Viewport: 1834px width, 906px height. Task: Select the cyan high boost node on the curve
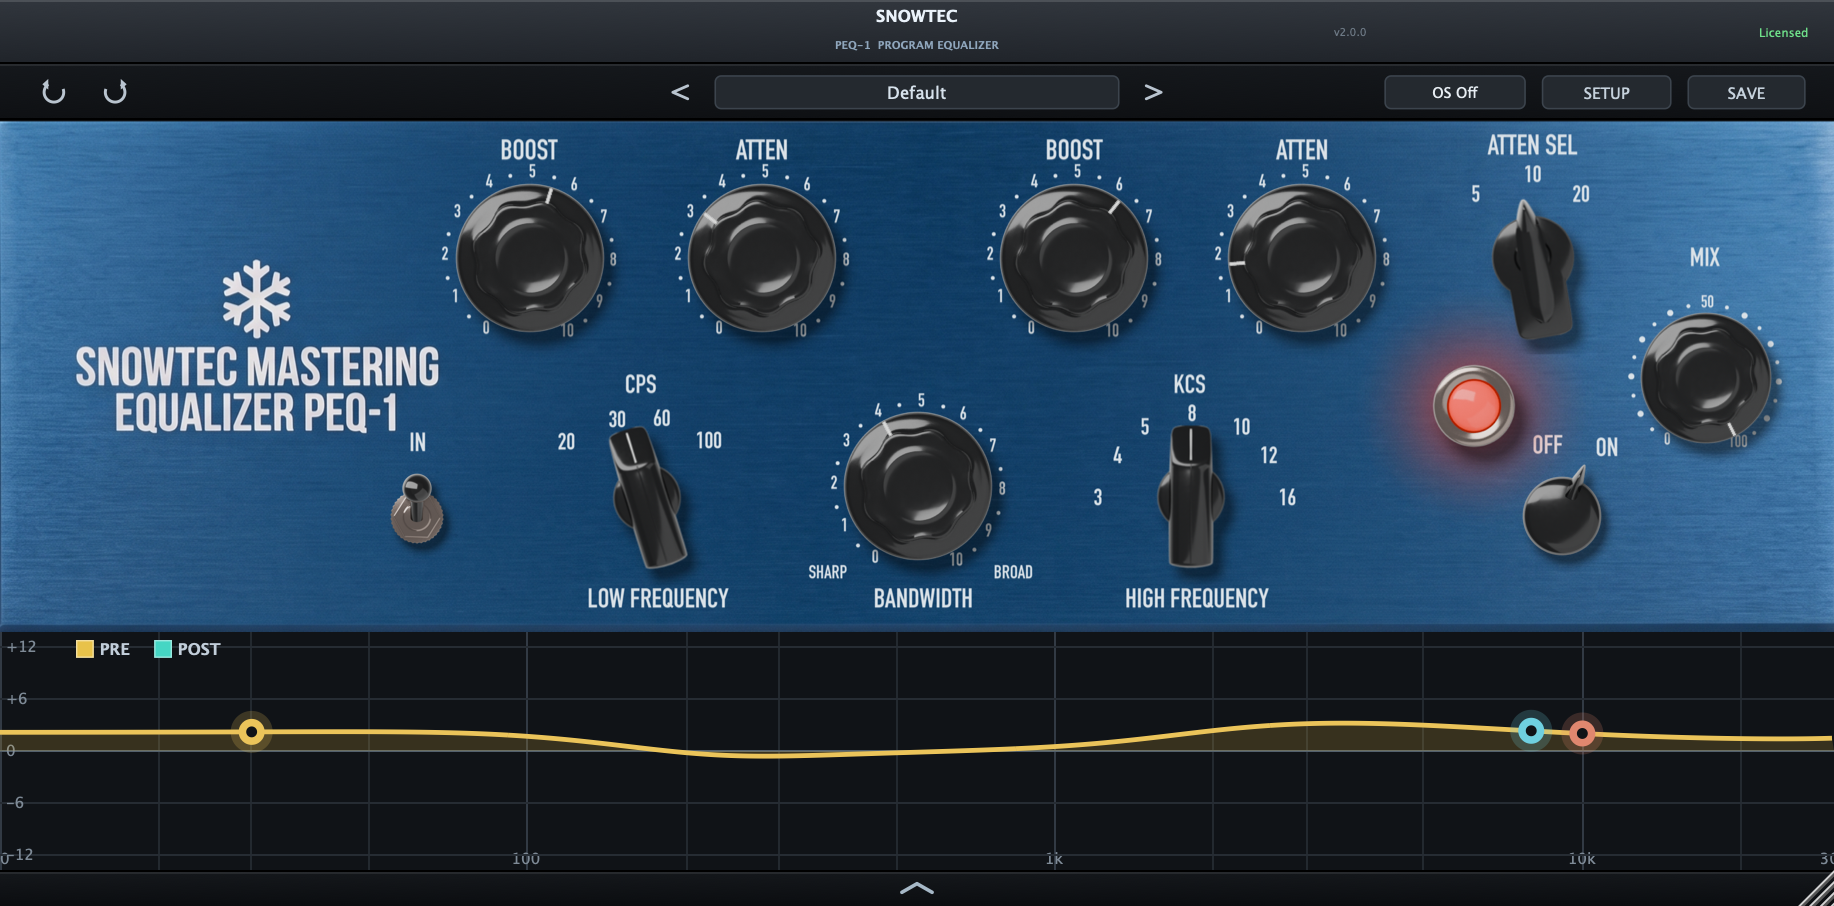1531,731
